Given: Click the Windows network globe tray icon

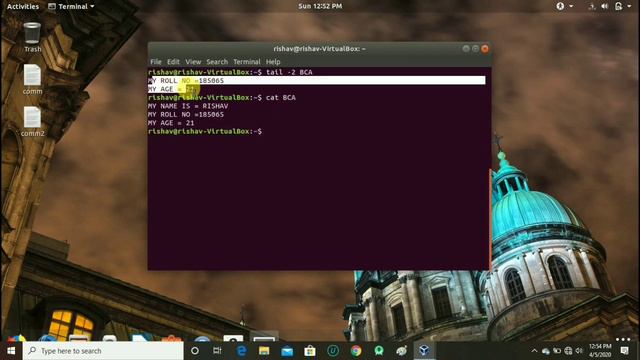Looking at the screenshot, I should click(x=568, y=351).
